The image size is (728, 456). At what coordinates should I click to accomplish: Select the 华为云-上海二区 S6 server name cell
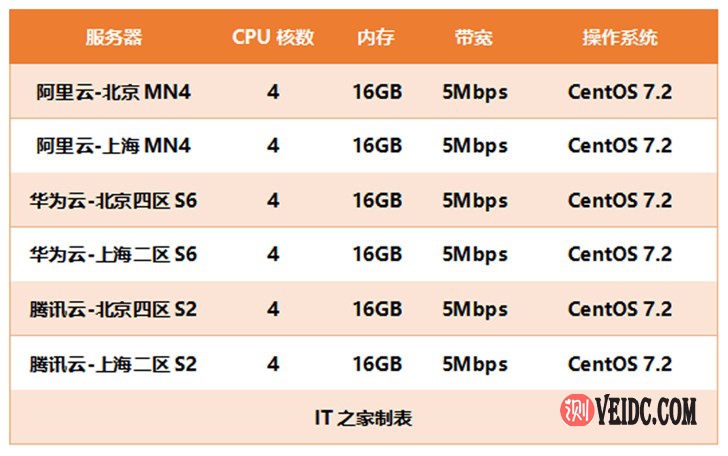click(114, 254)
